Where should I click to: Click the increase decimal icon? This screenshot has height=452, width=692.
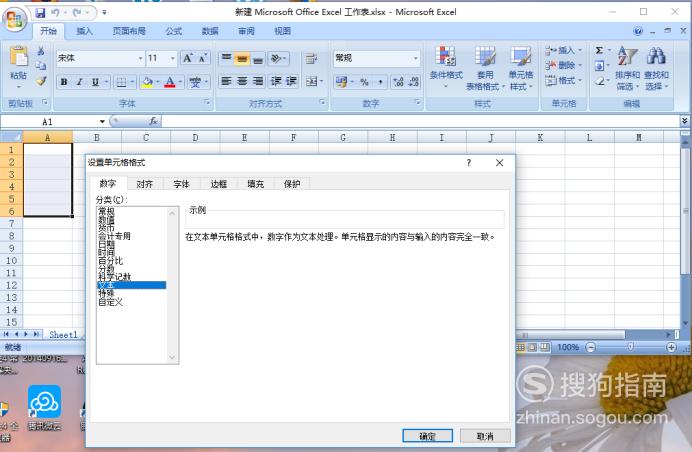(399, 82)
